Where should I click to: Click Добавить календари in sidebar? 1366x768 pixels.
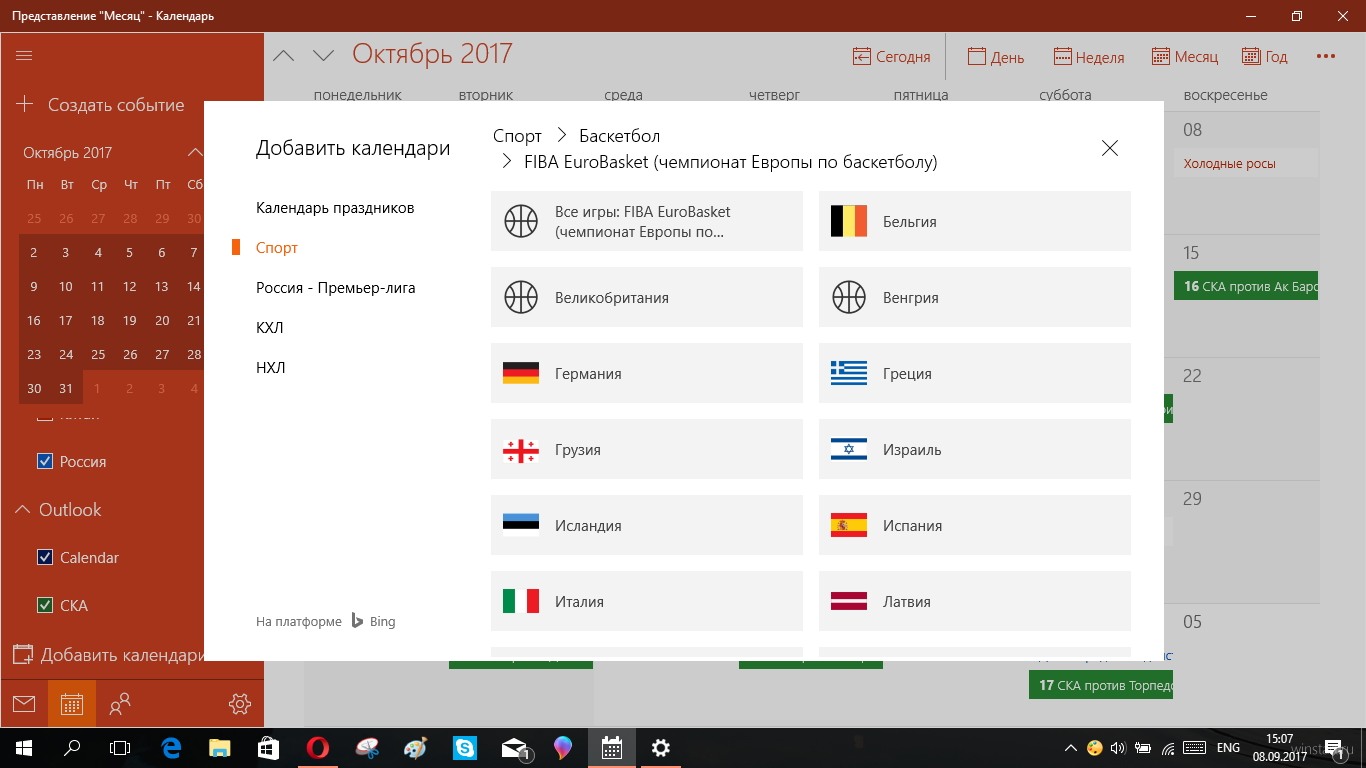point(108,655)
